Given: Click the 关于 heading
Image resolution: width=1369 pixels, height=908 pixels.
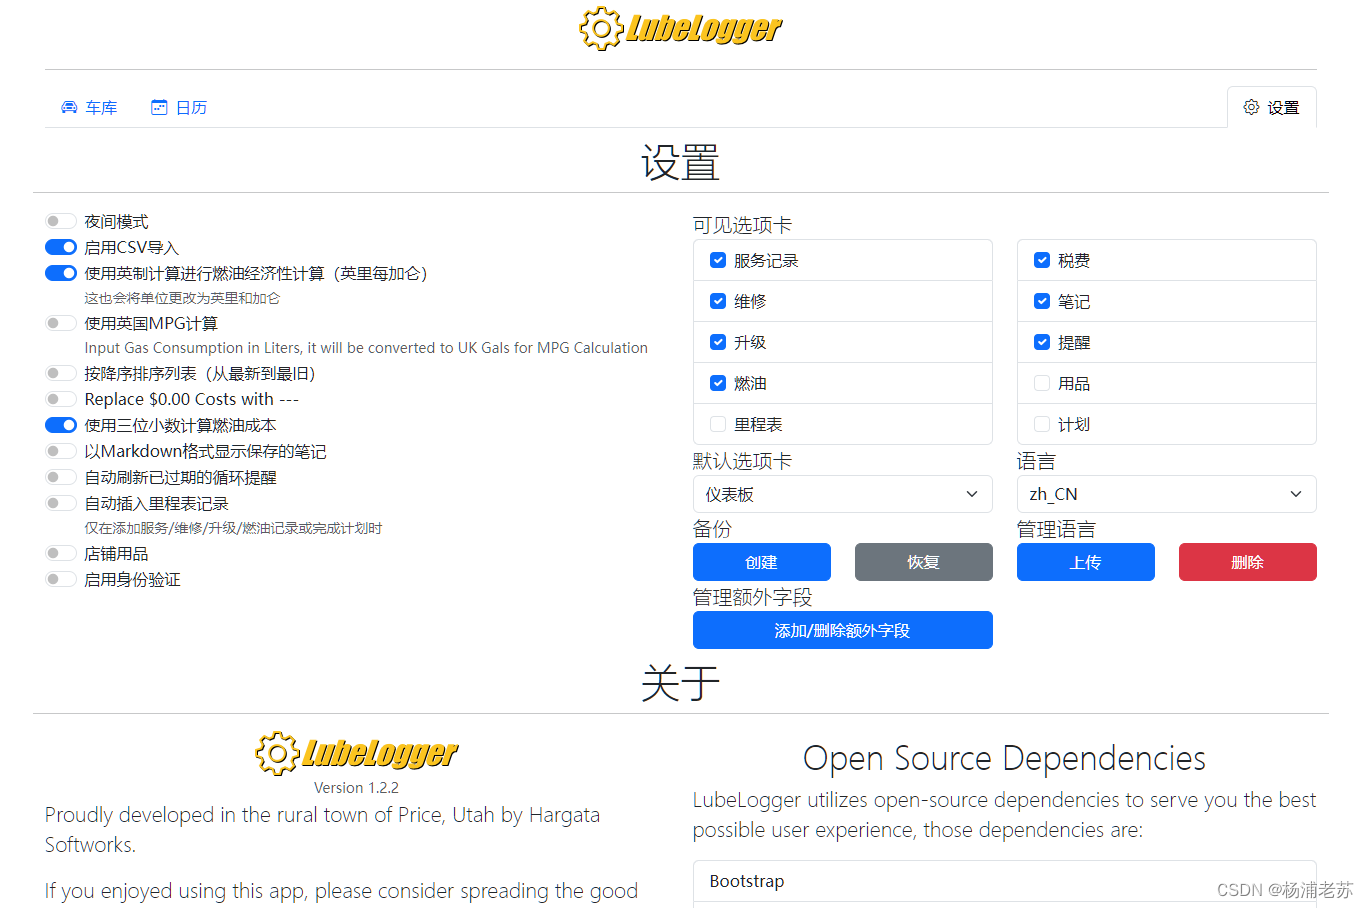Looking at the screenshot, I should point(681,683).
